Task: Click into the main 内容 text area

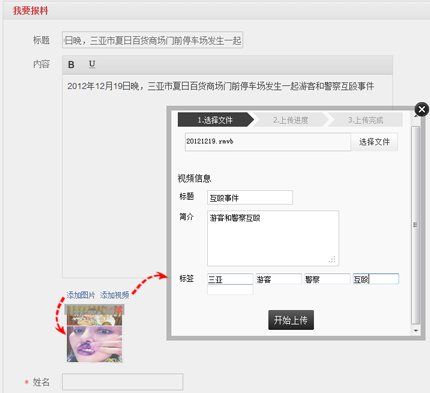Action: click(x=227, y=176)
